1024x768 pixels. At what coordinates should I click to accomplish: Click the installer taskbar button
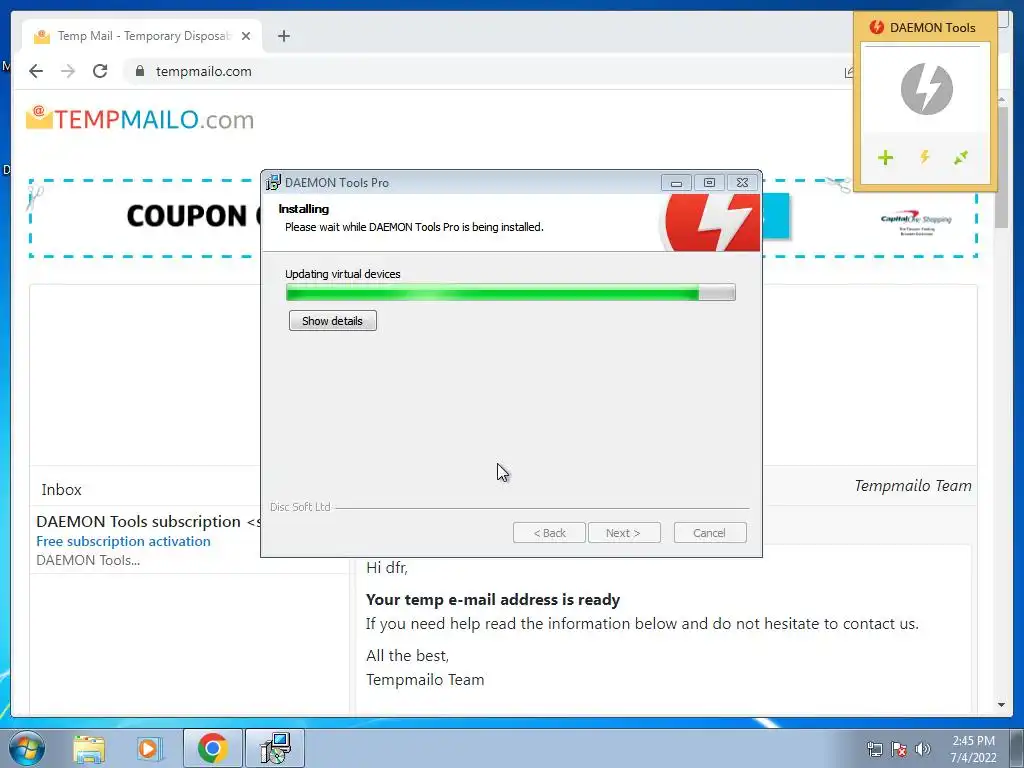click(x=275, y=748)
